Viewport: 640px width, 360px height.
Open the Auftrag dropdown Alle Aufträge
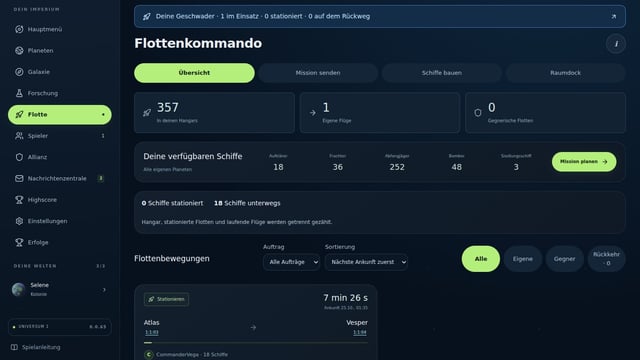[x=291, y=262]
